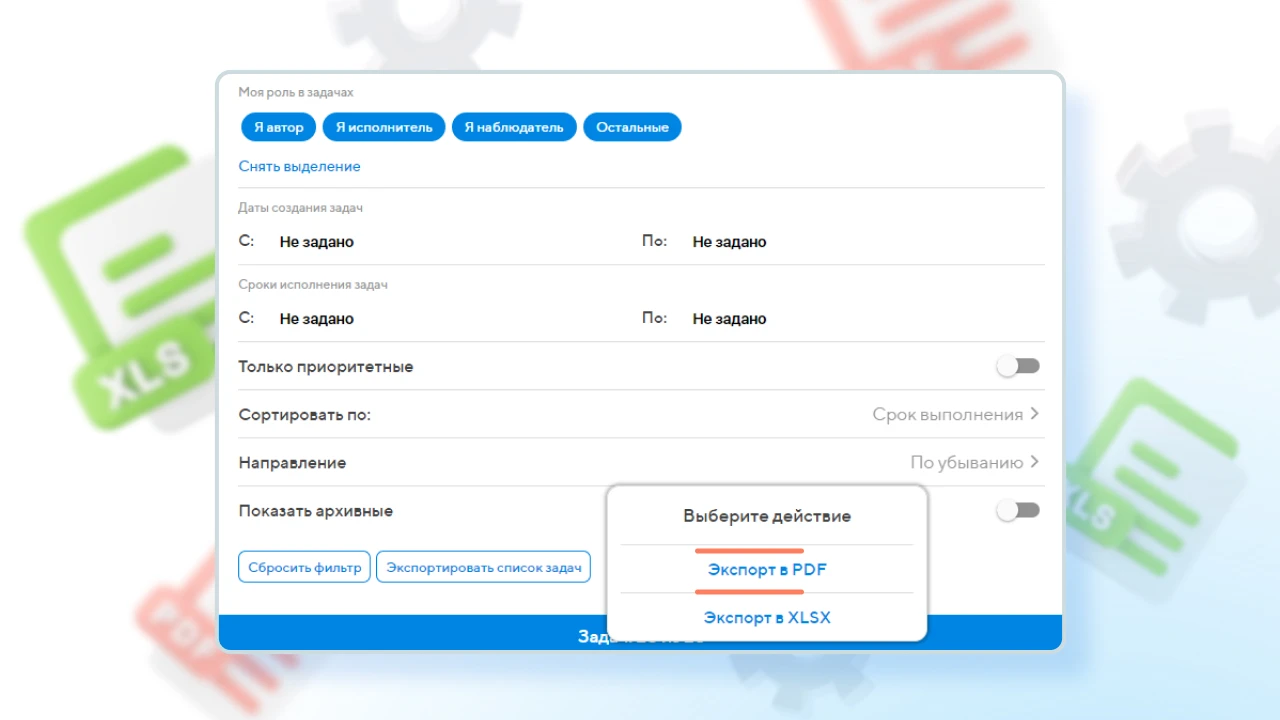
Task: Set creation date "С" value Не задано
Action: (x=317, y=242)
